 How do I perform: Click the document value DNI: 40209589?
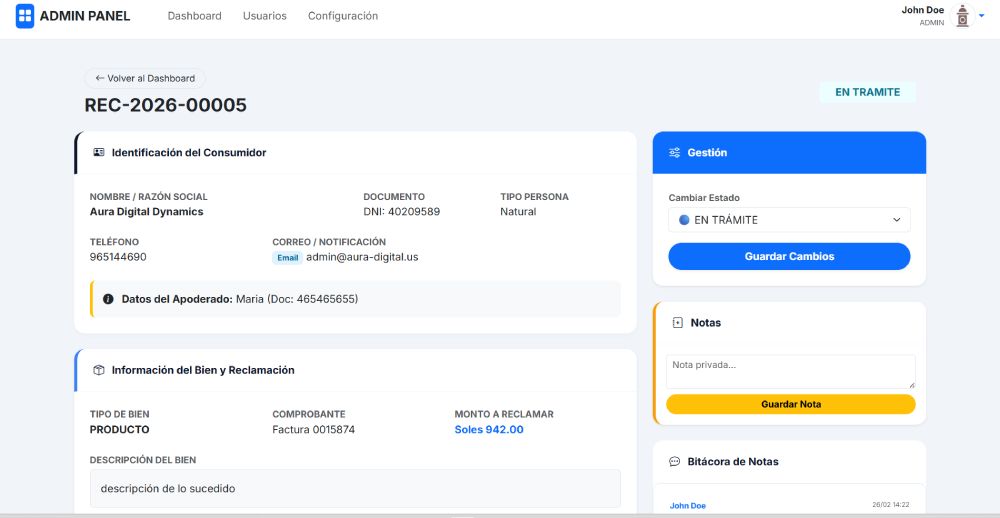pyautogui.click(x=402, y=212)
